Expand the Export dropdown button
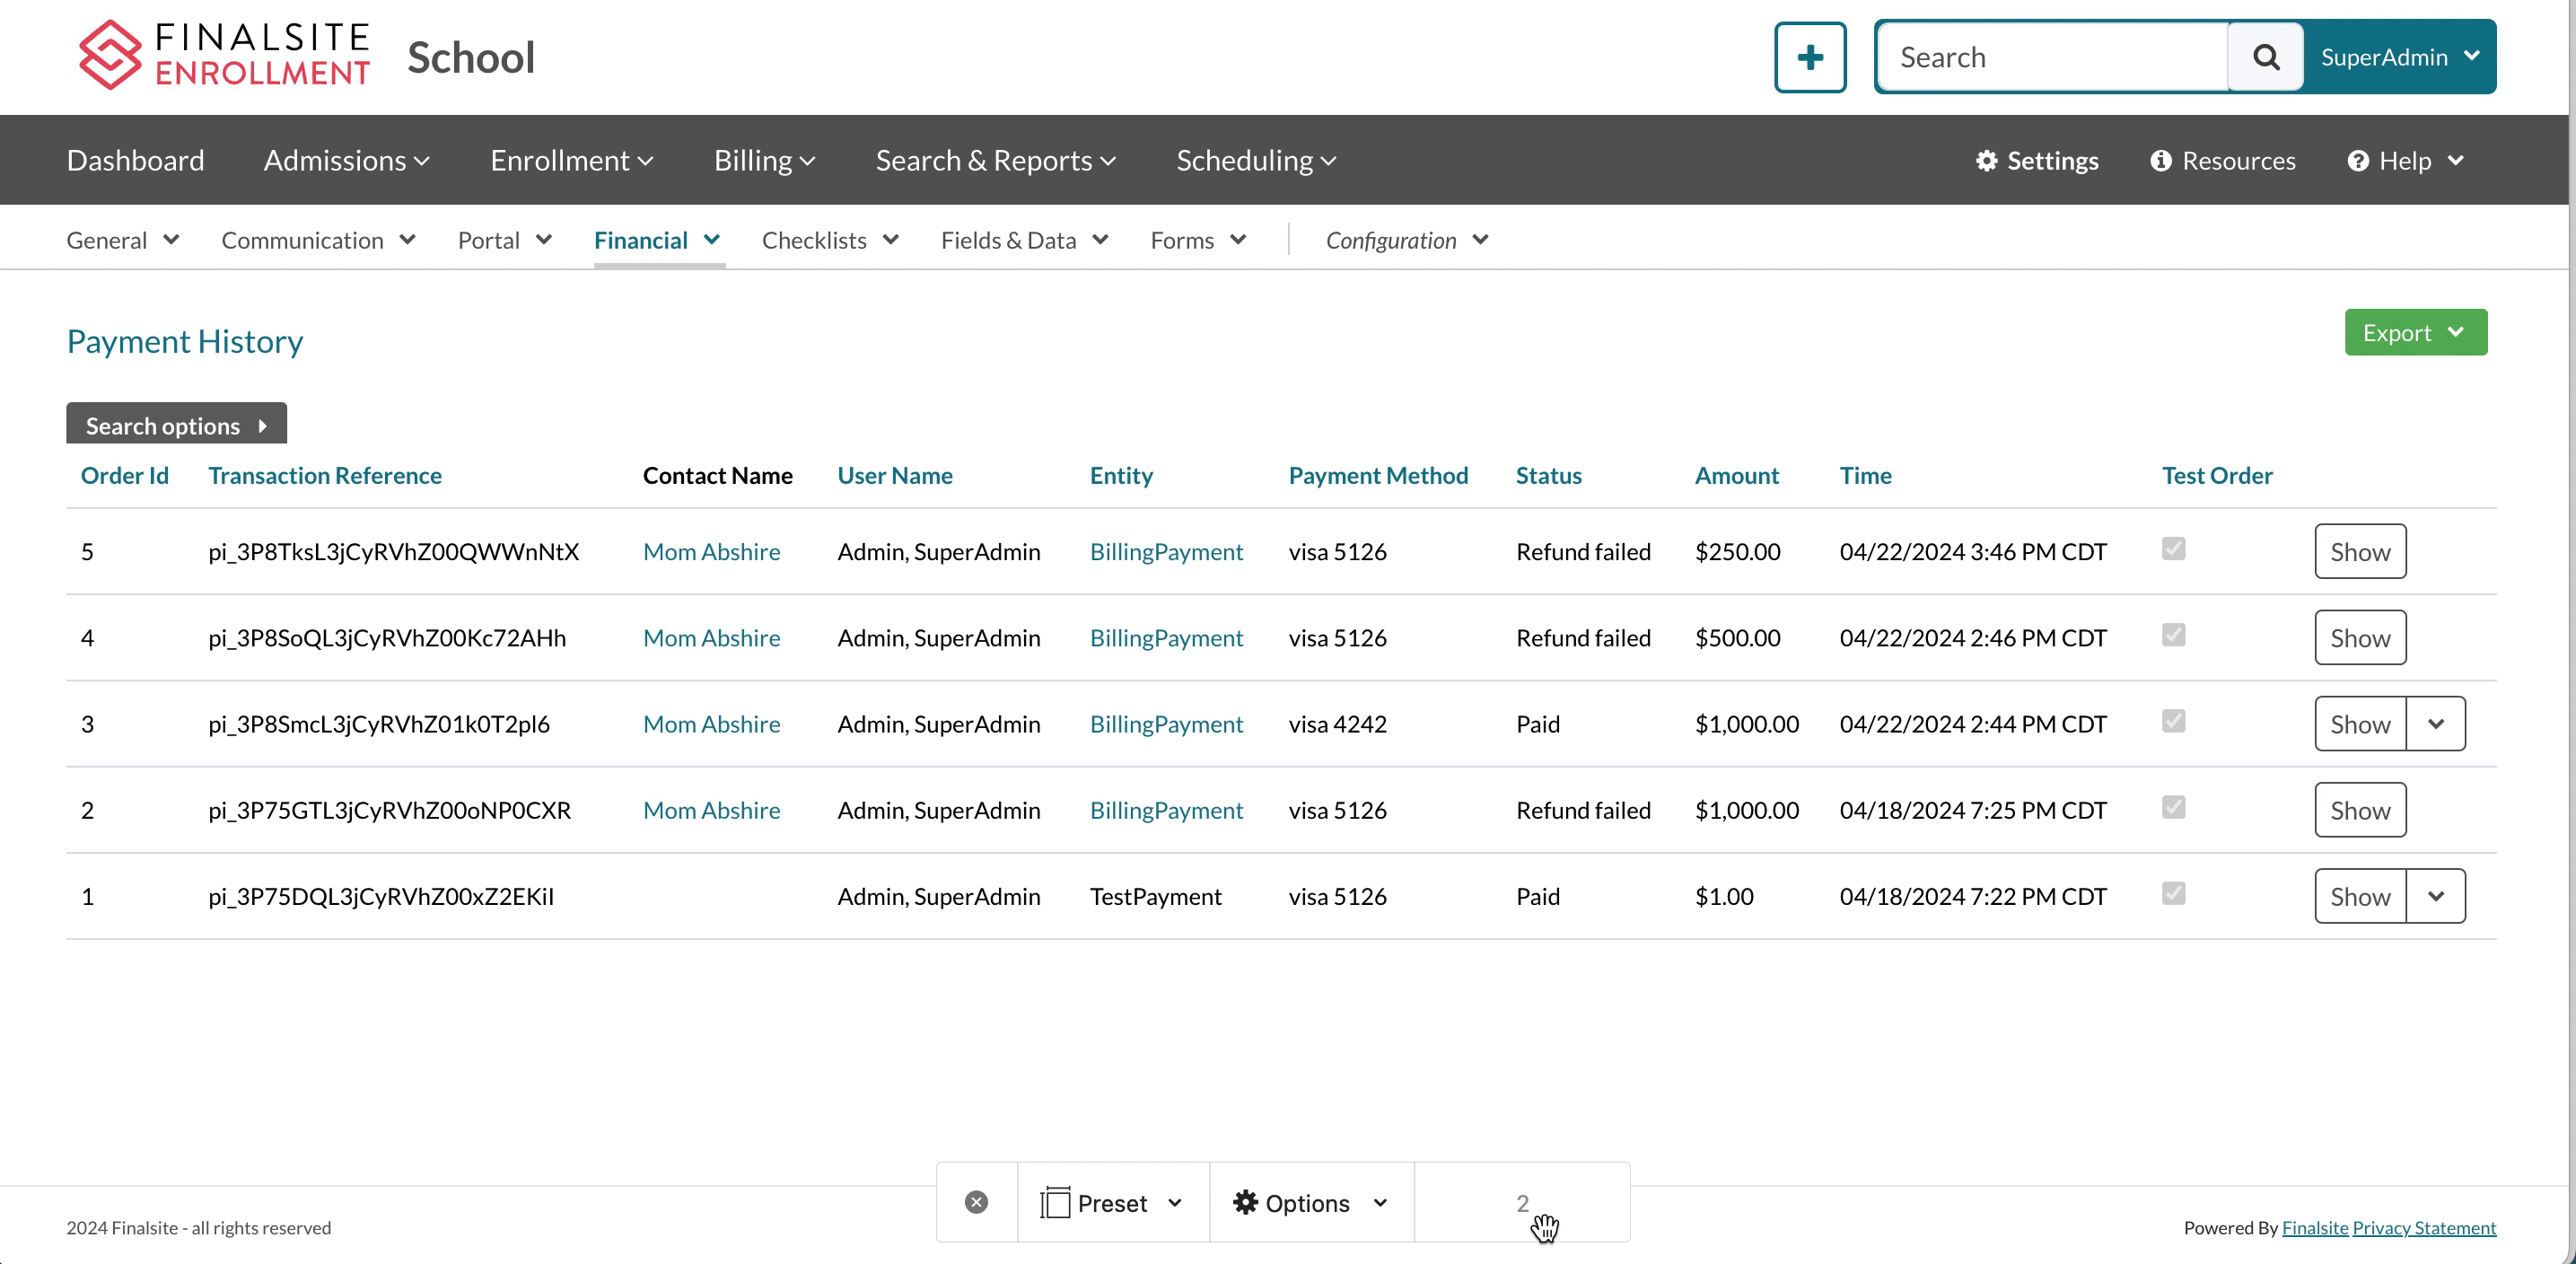Viewport: 2576px width, 1264px height. pyautogui.click(x=2414, y=332)
